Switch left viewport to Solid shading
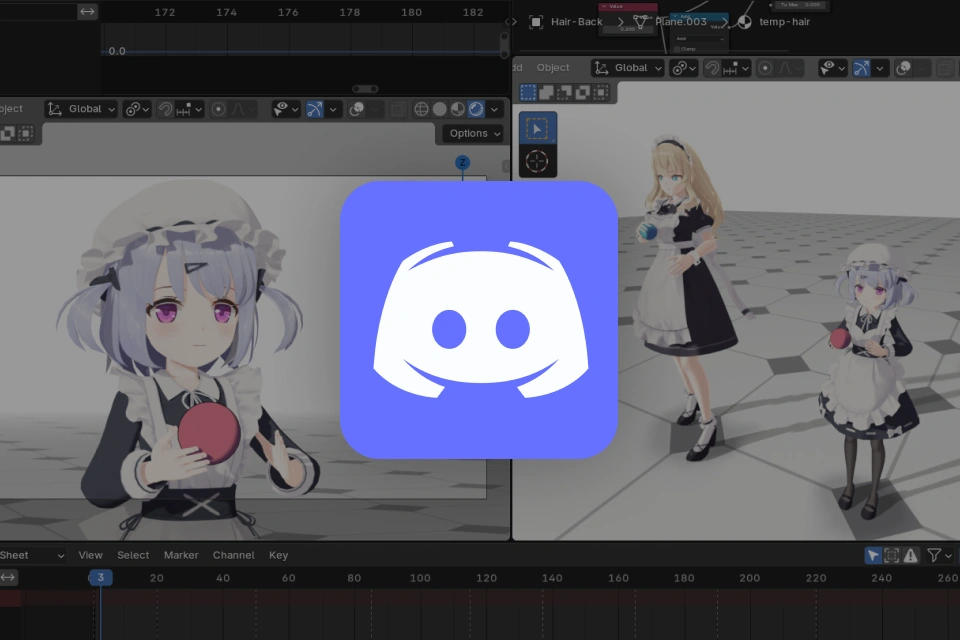The width and height of the screenshot is (960, 640). [x=440, y=109]
